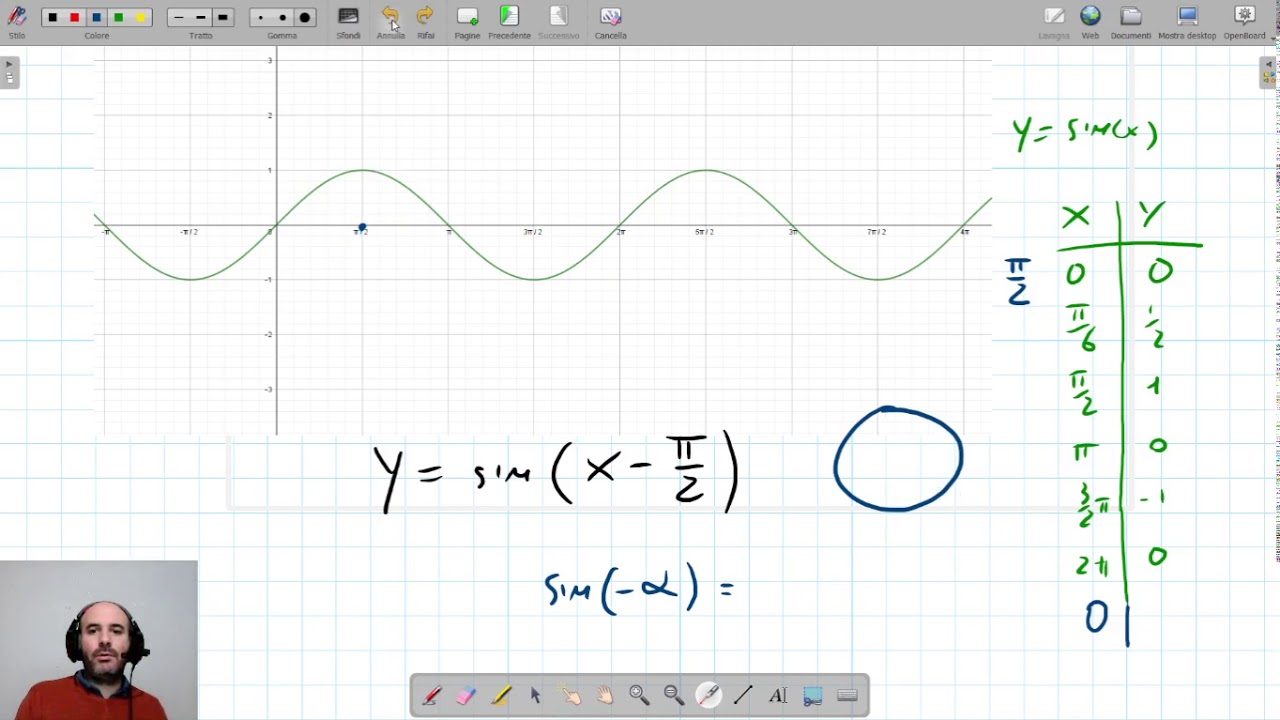This screenshot has height=720, width=1280.
Task: Choose the arrow selection tool
Action: click(535, 696)
